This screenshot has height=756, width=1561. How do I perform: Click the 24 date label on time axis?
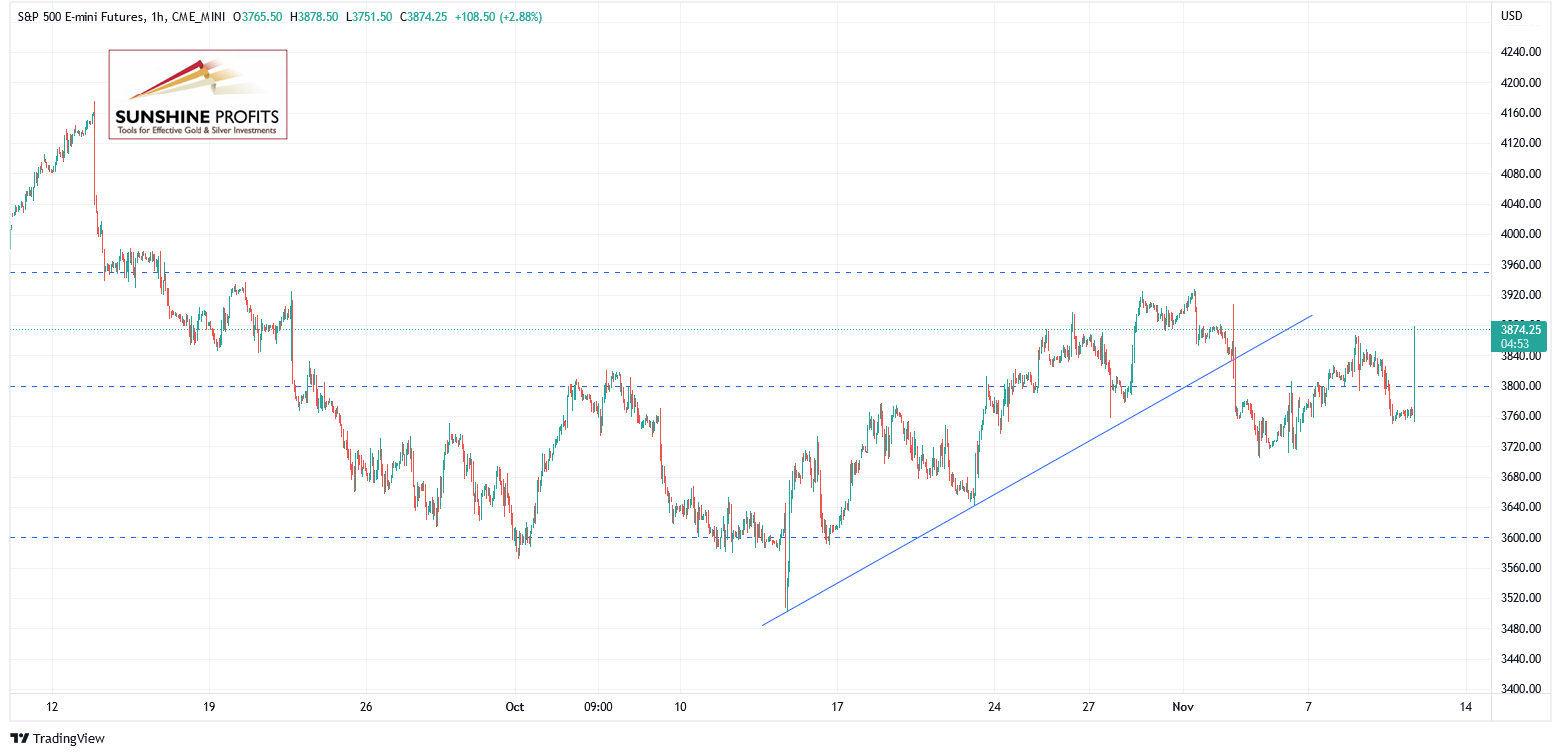[x=994, y=707]
